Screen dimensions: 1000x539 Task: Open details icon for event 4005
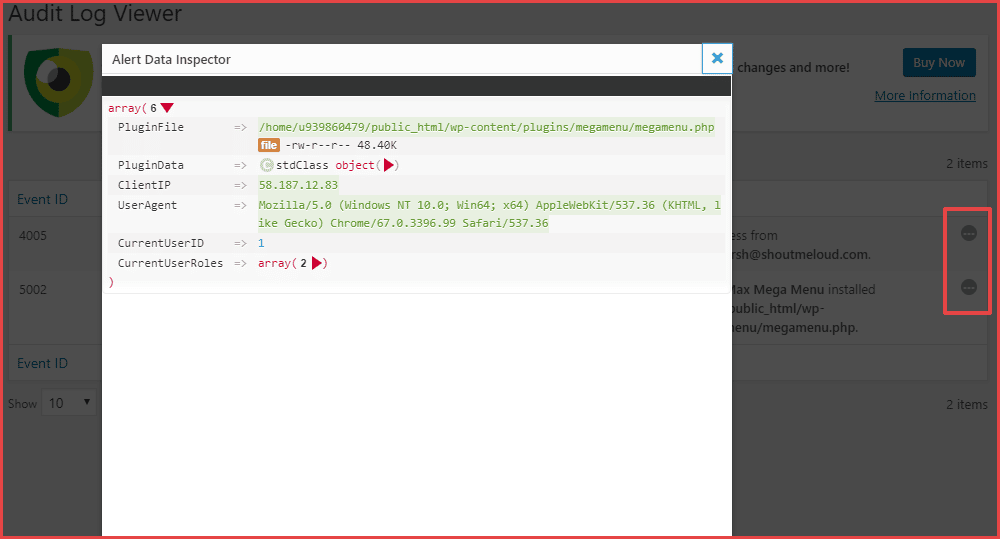pos(968,233)
